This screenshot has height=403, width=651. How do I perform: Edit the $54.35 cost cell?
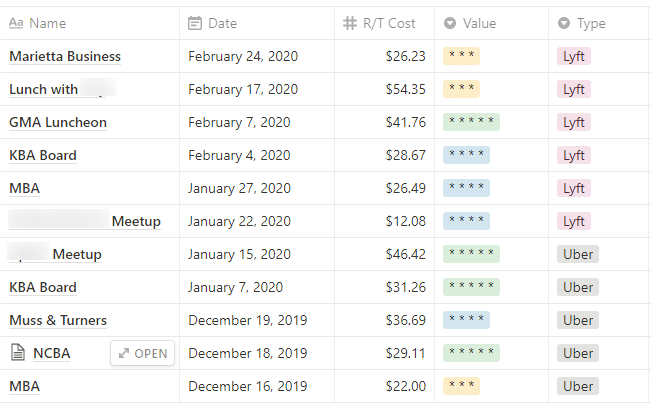pyautogui.click(x=384, y=89)
